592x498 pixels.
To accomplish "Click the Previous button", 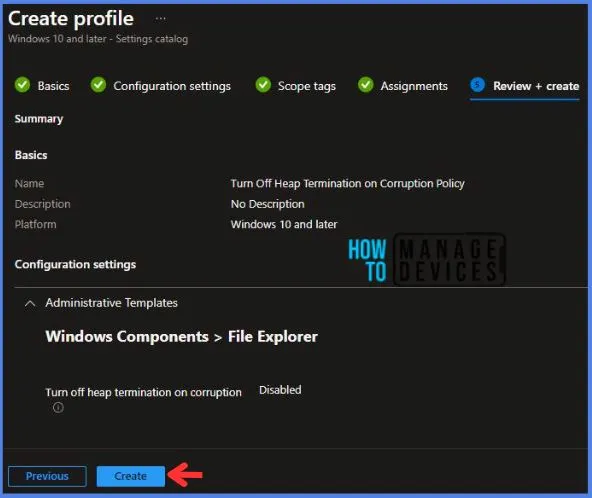I will (47, 476).
